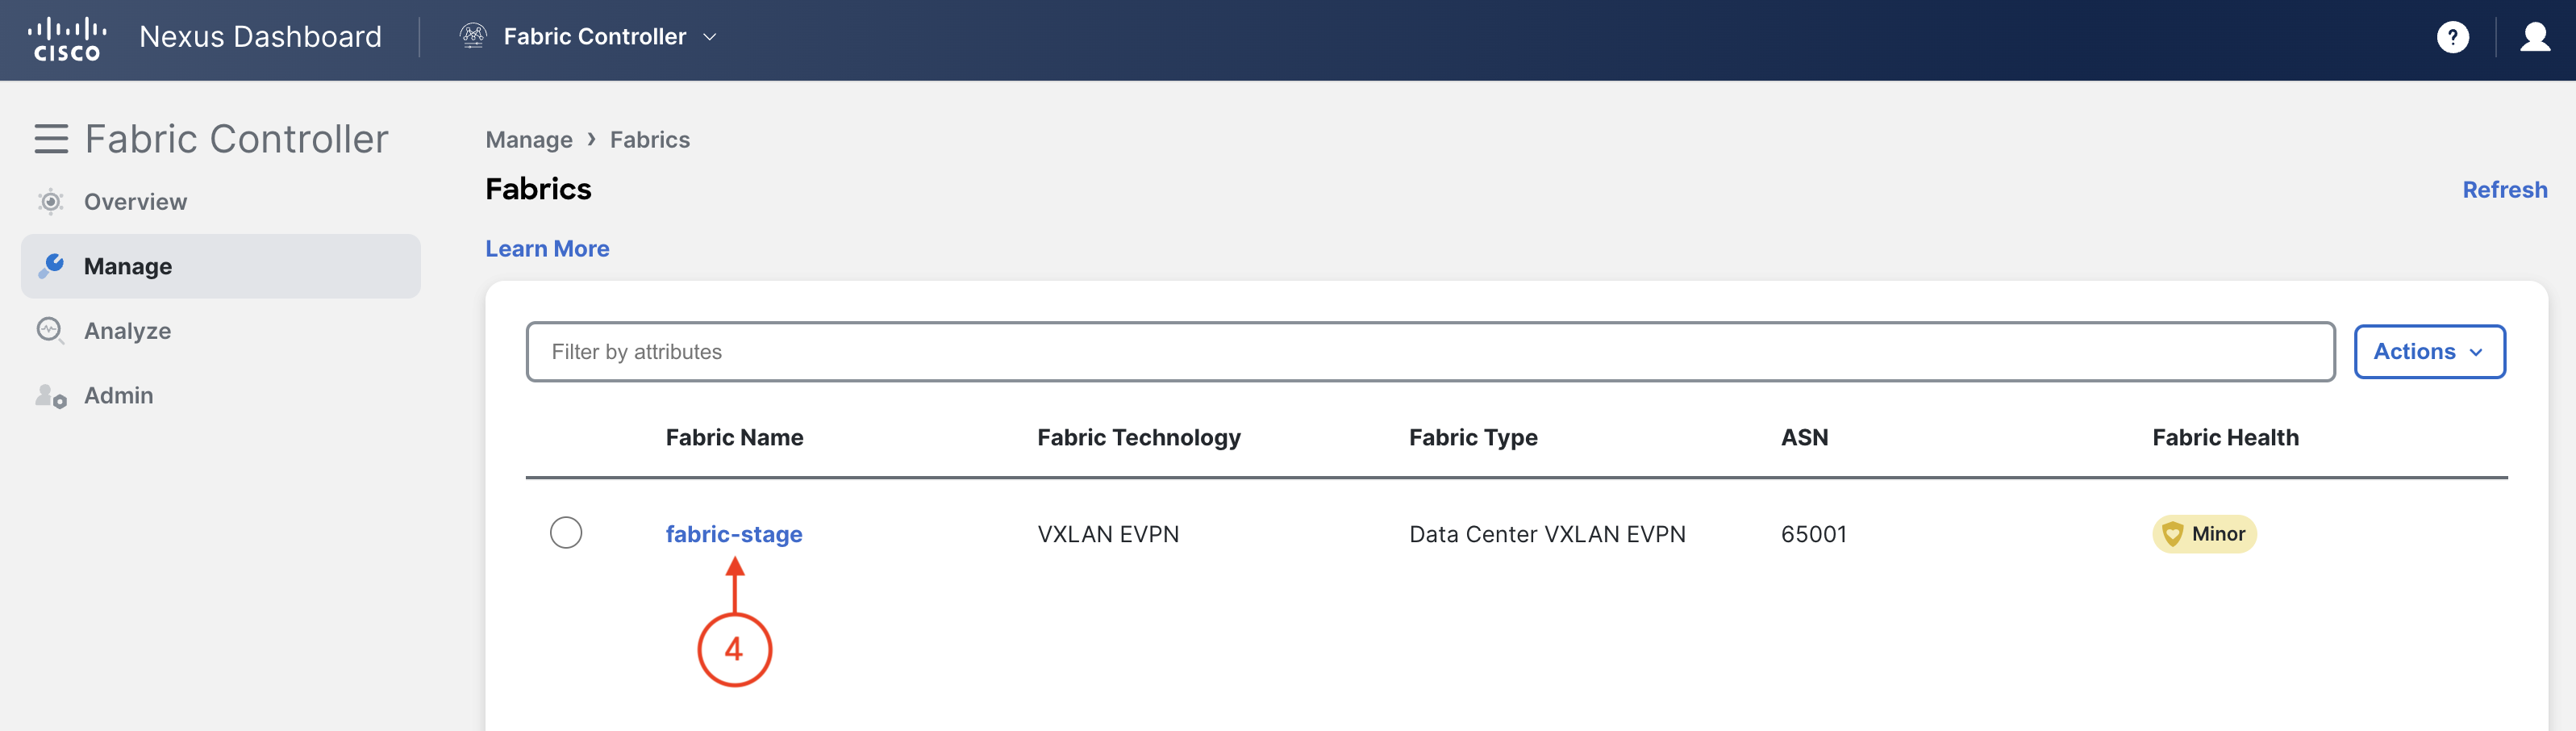Click the Fabric Controller dropdown chevron
This screenshot has height=731, width=2576.
710,37
